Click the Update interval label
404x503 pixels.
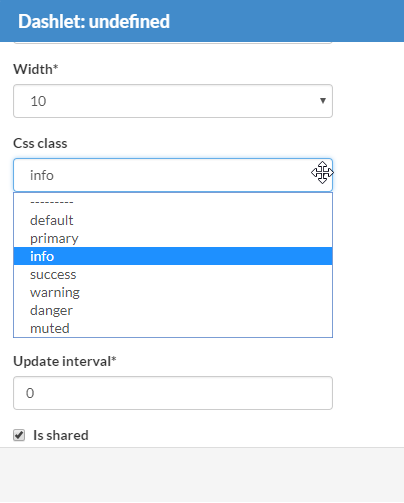click(65, 361)
